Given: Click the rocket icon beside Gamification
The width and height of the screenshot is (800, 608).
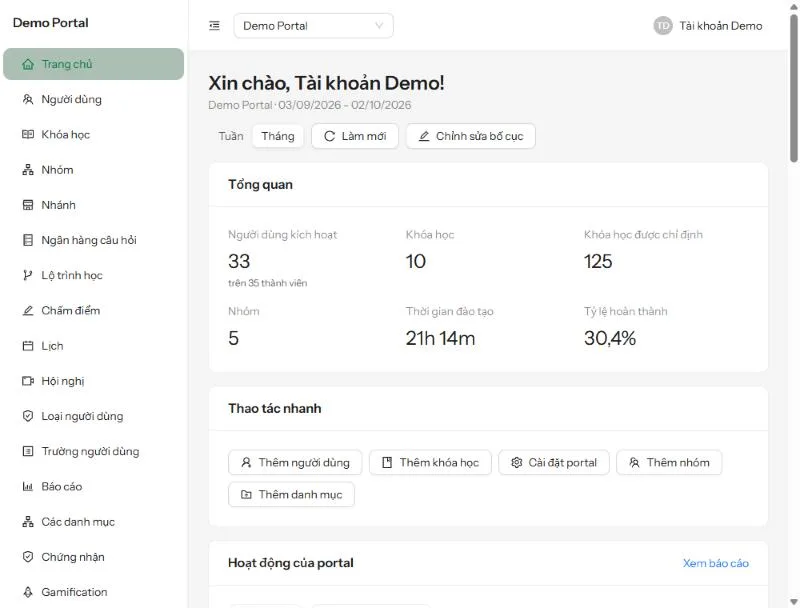Looking at the screenshot, I should click(x=28, y=592).
